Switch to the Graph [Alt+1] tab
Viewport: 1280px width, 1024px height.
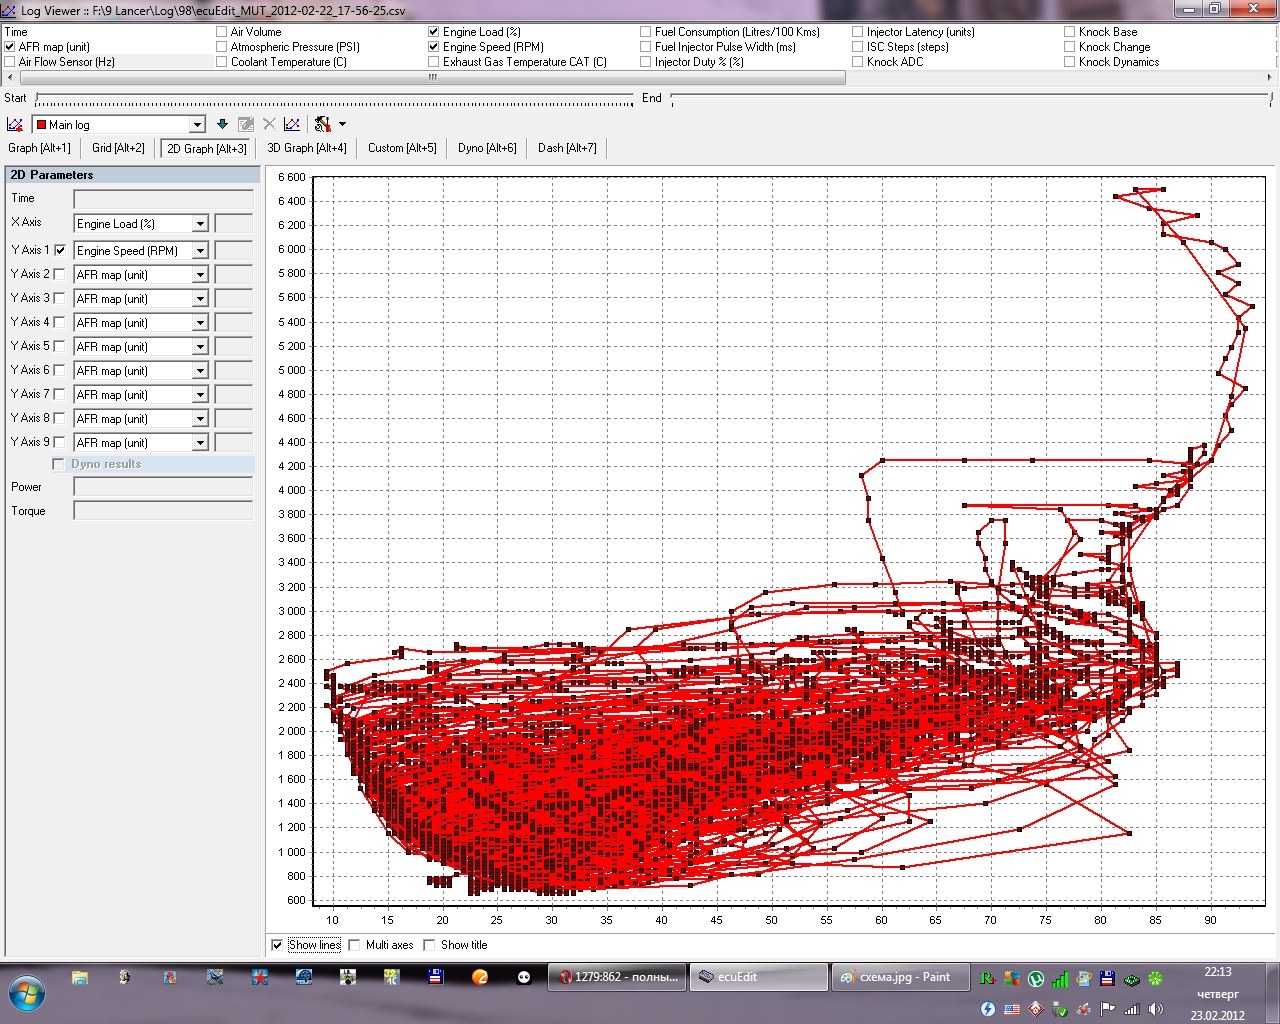tap(40, 148)
